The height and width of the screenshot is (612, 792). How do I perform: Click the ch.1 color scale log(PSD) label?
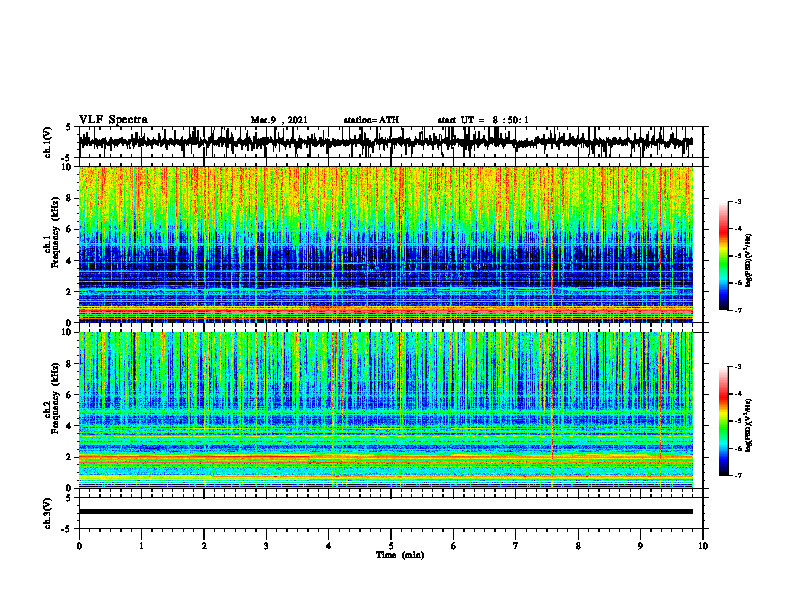coord(749,260)
